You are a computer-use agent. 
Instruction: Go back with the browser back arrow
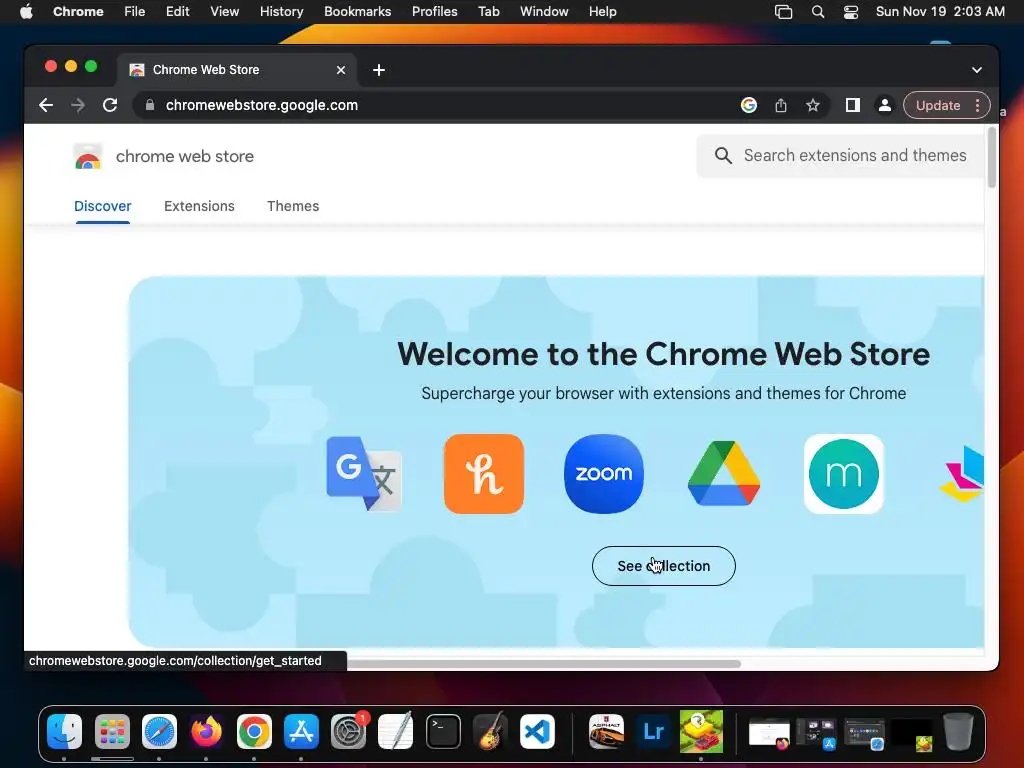click(46, 105)
